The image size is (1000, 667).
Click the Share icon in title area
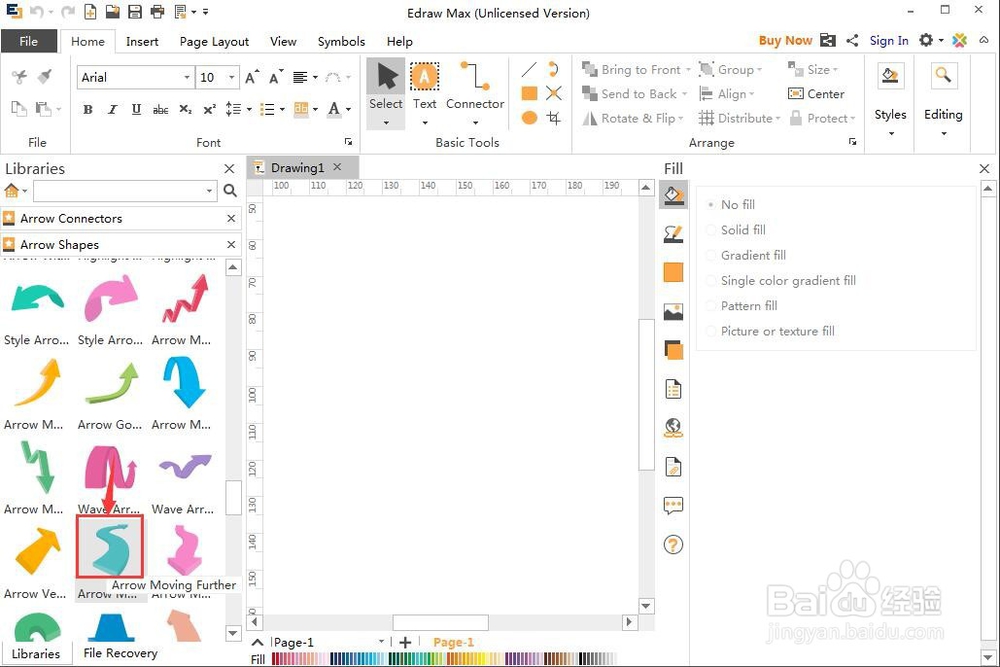[852, 40]
